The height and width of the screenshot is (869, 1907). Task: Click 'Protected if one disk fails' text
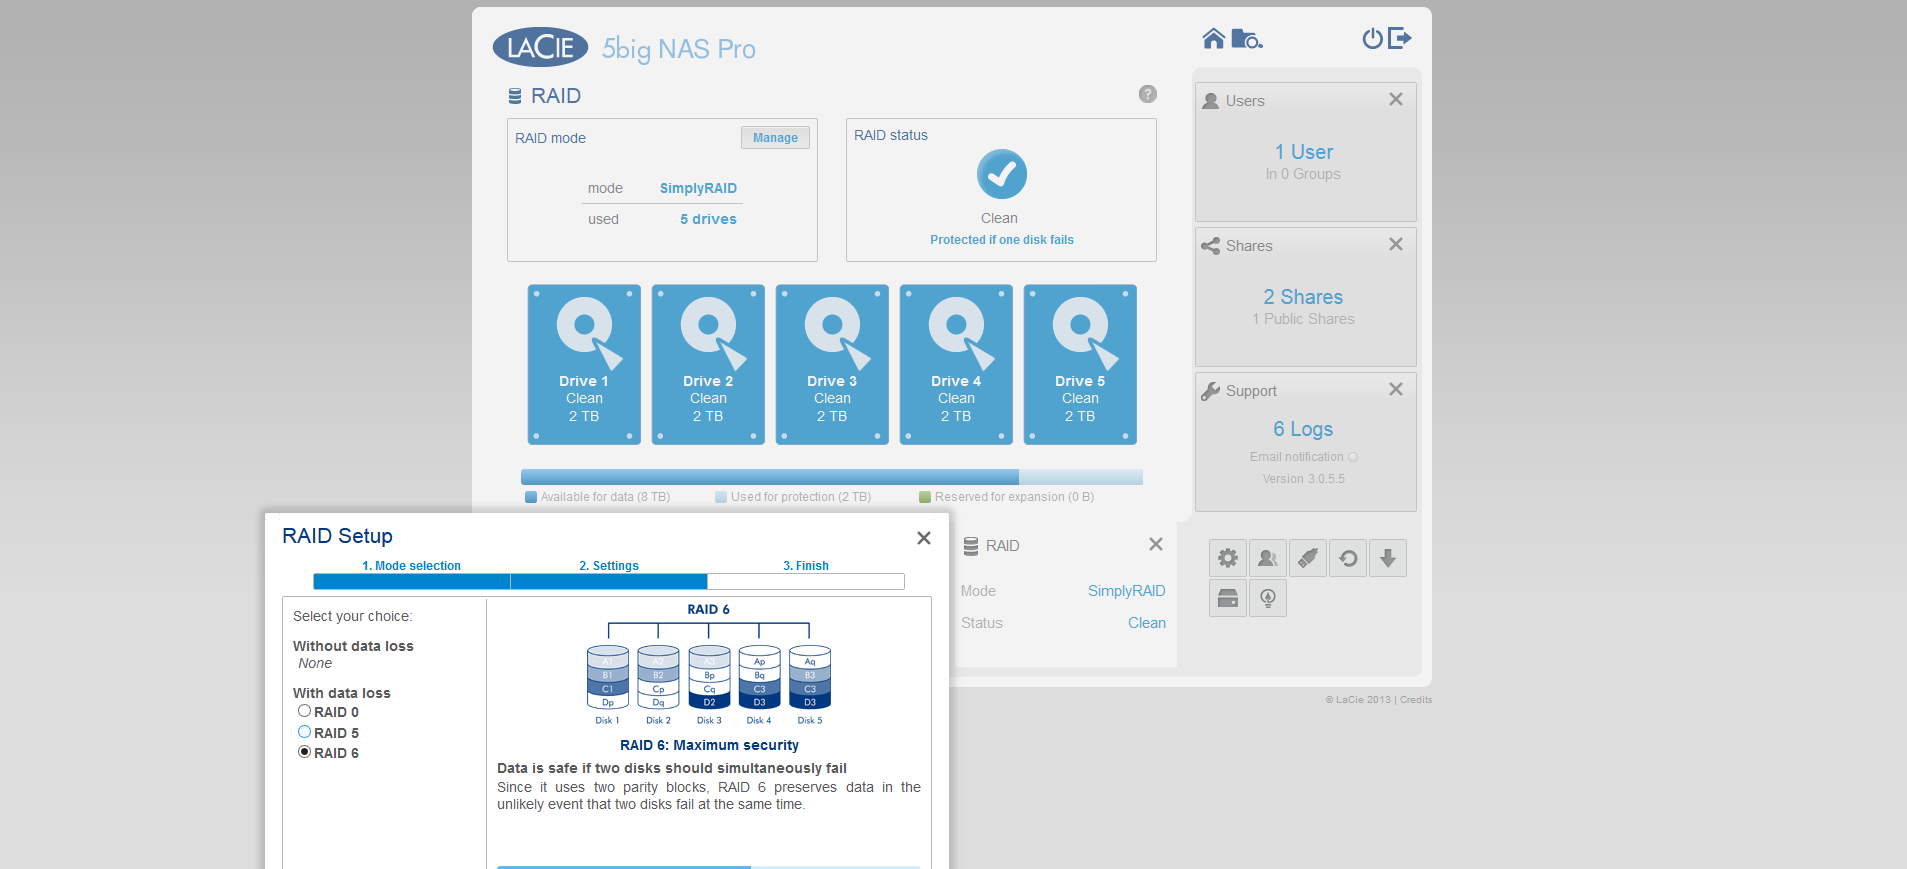click(1002, 240)
